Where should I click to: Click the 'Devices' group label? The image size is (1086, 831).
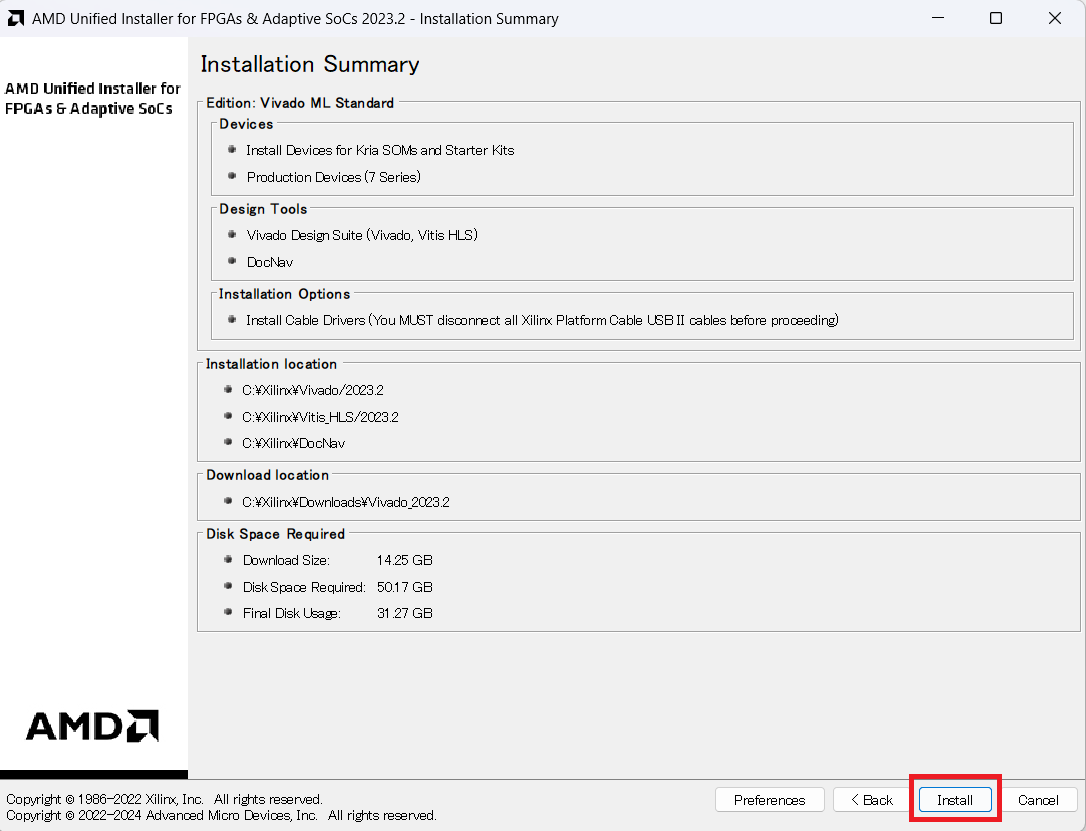(x=246, y=124)
